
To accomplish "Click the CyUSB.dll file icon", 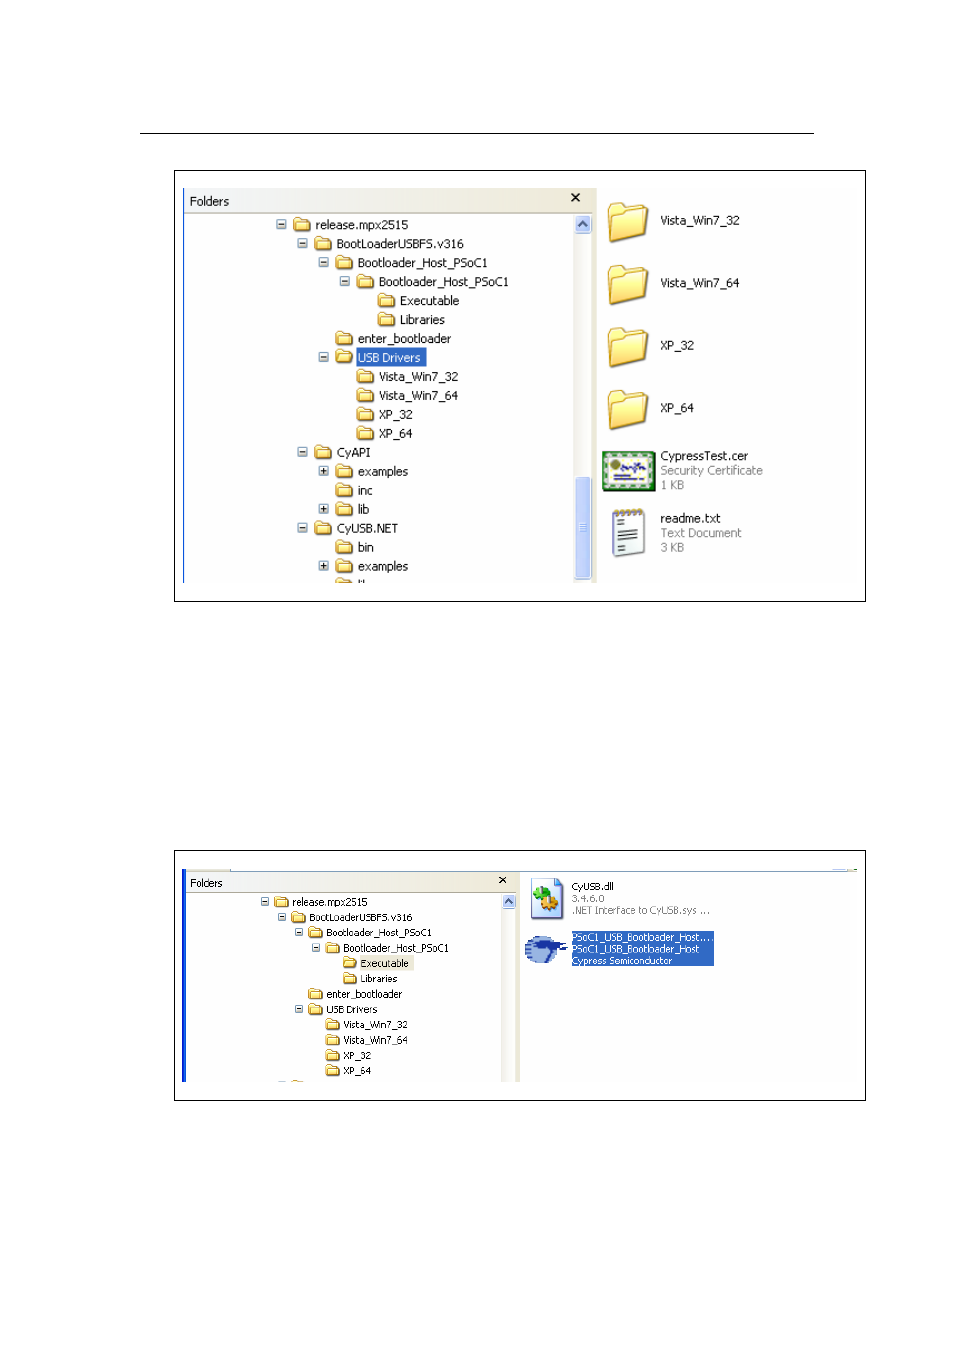I will (x=547, y=898).
